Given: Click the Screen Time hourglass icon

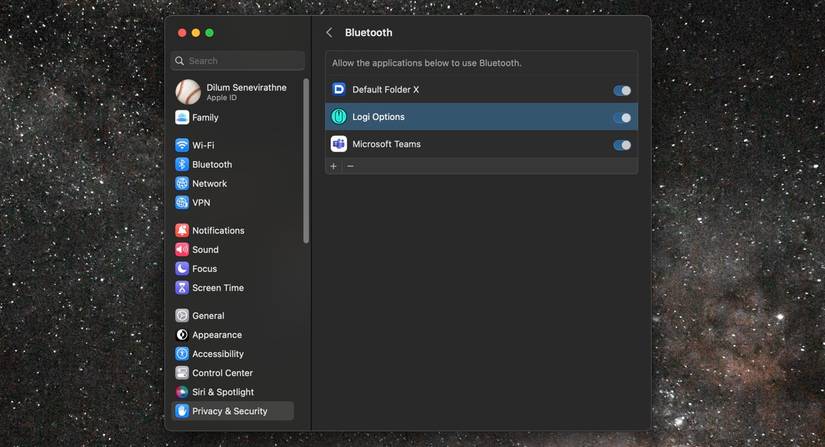Looking at the screenshot, I should [182, 288].
